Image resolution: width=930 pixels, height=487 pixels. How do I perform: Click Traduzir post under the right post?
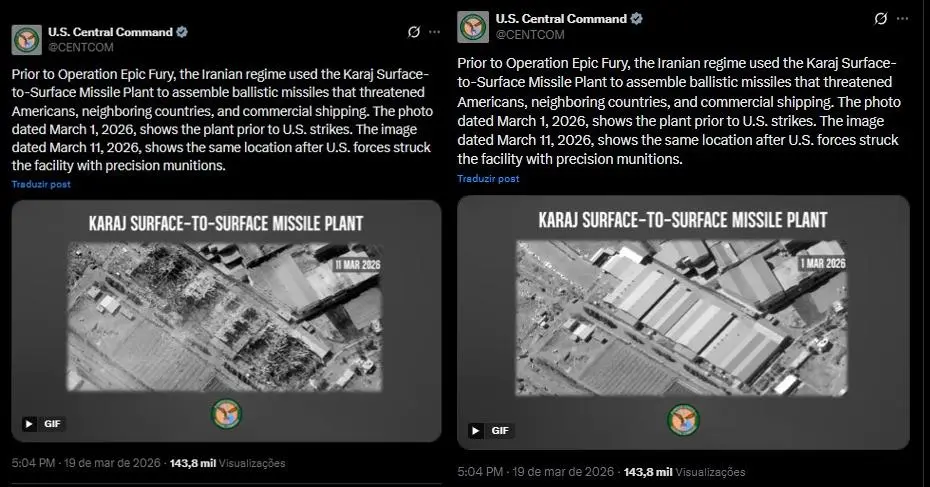tap(488, 179)
